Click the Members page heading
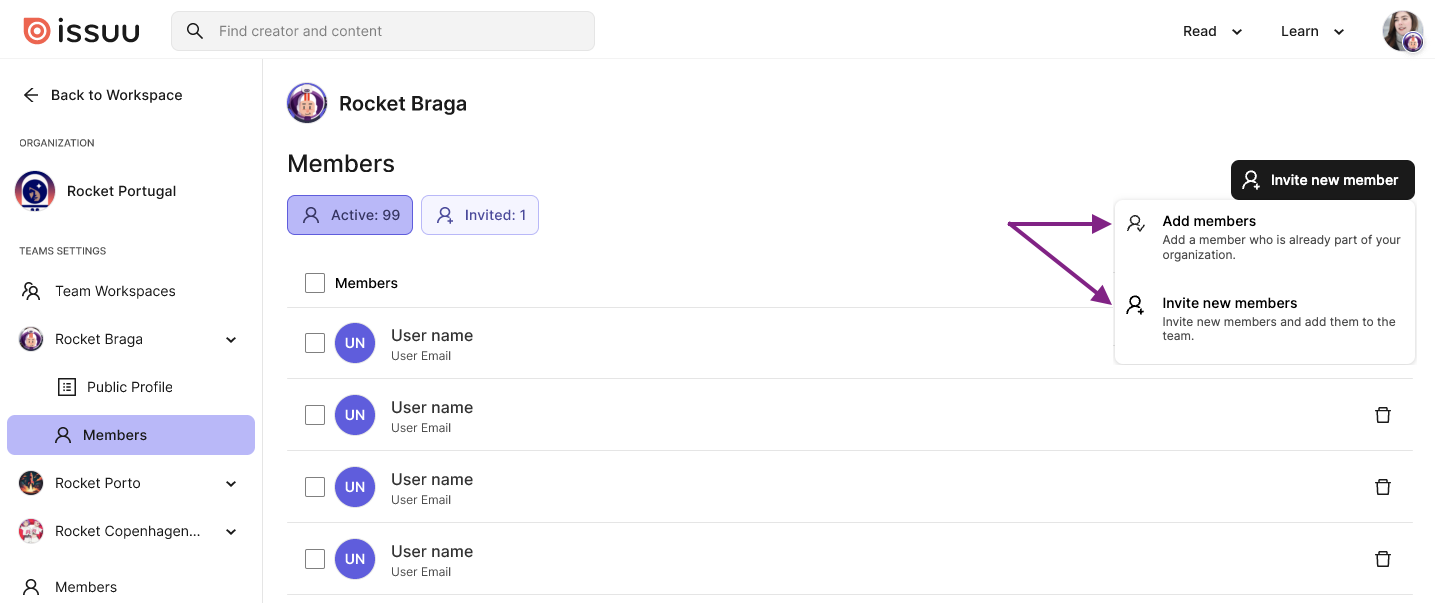This screenshot has height=608, width=1438. click(341, 164)
